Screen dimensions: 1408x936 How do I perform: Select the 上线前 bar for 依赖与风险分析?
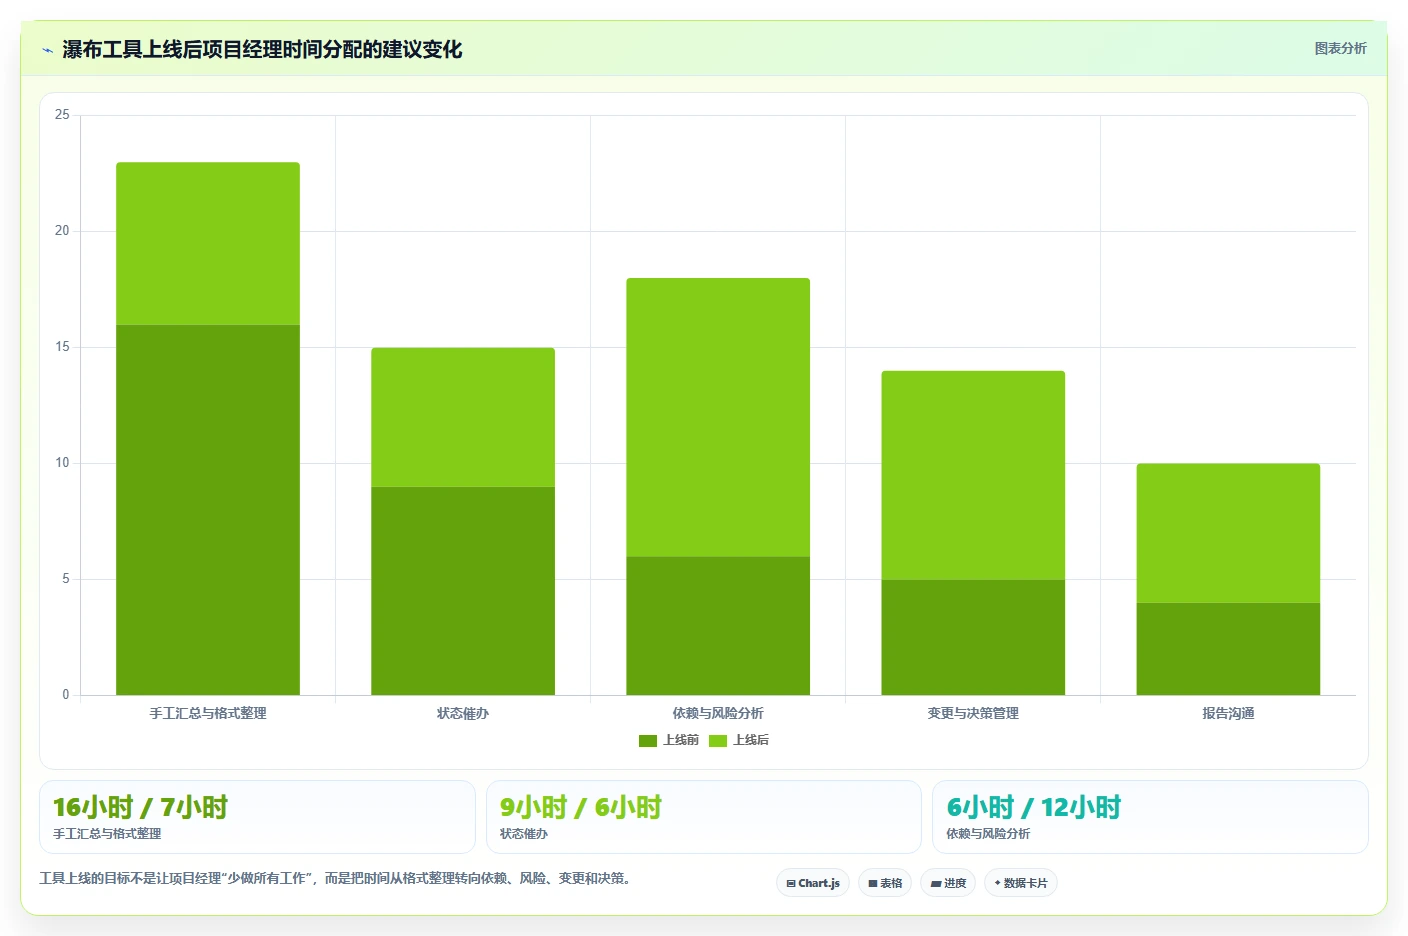(718, 626)
